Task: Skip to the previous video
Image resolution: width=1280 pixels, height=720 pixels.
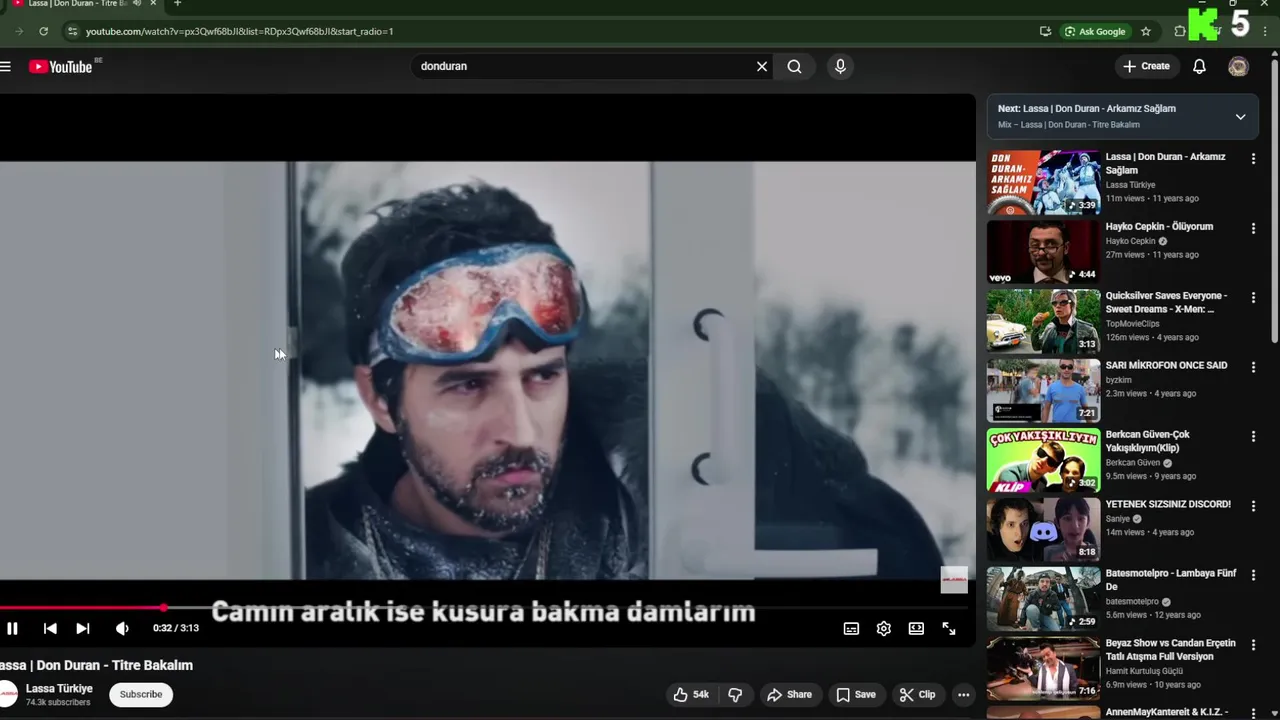Action: point(50,628)
